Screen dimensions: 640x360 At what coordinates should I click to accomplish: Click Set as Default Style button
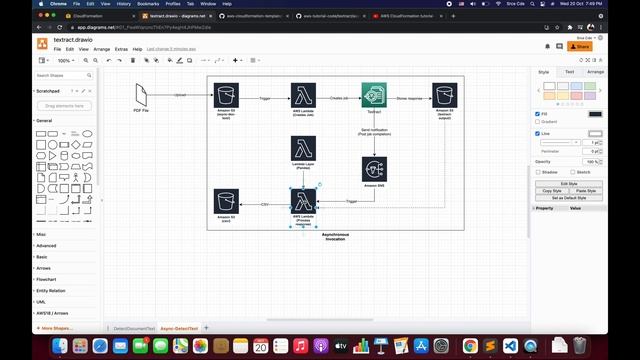click(569, 198)
